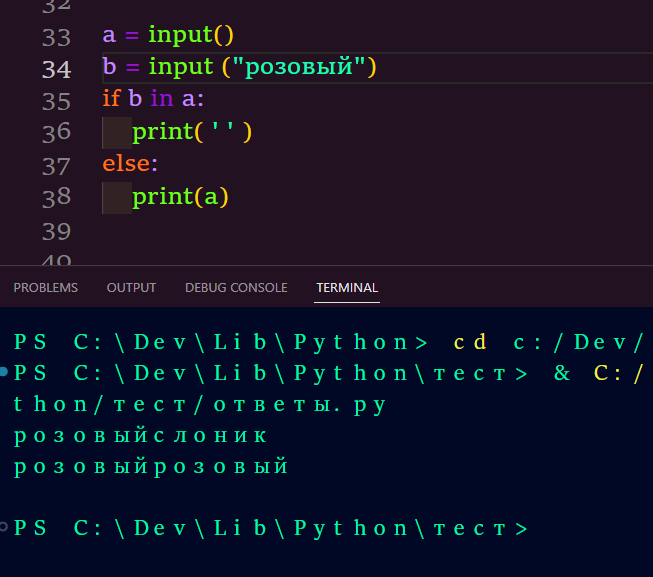This screenshot has height=577, width=653.
Task: Click terminal output 'розовыйрозовый'
Action: (x=151, y=467)
